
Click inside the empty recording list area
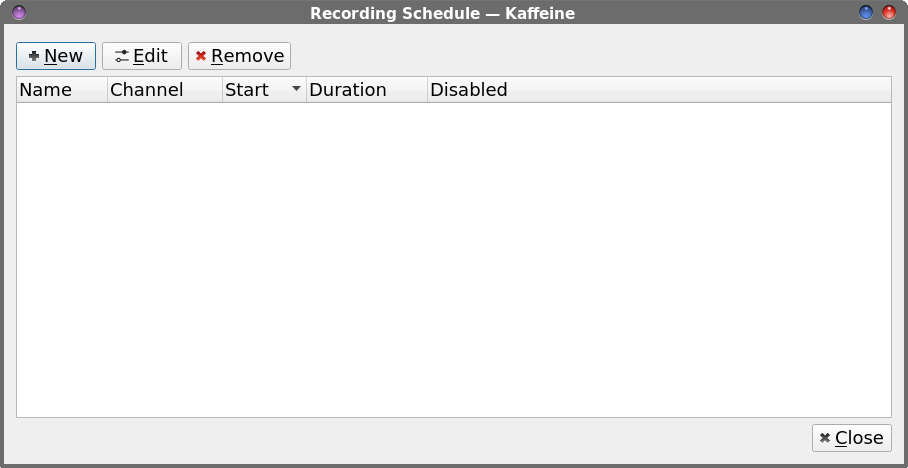[454, 259]
